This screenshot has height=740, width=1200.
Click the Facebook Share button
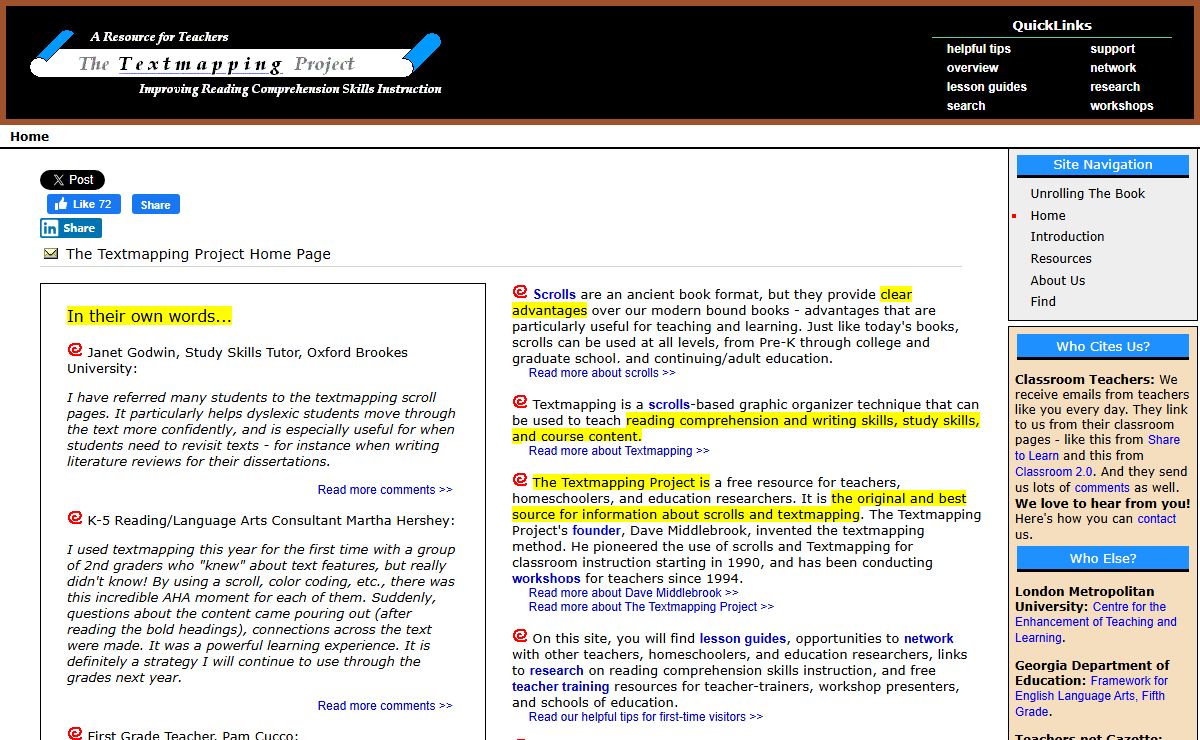(x=155, y=204)
